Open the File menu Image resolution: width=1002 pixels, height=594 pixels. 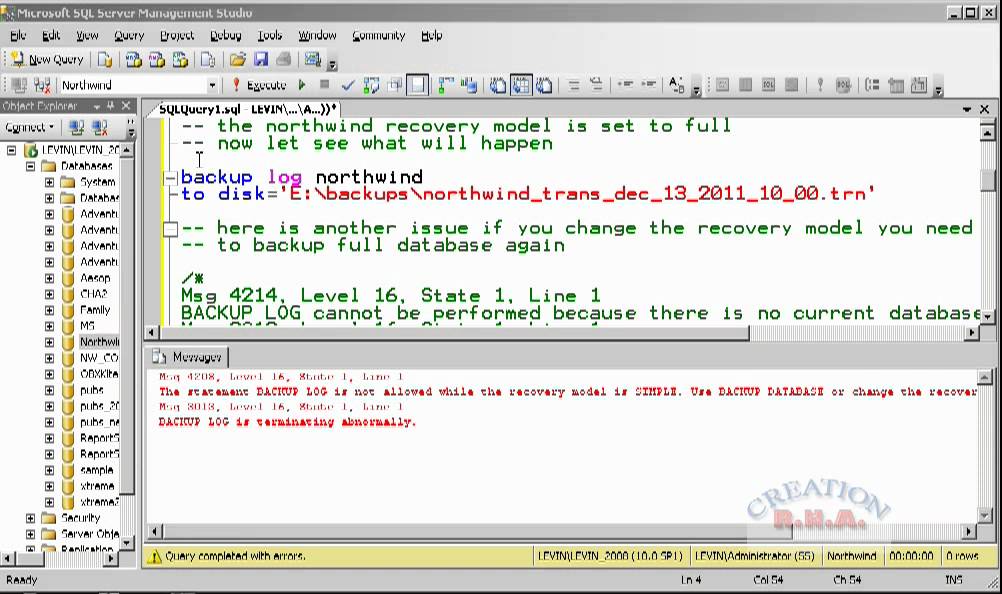point(18,36)
